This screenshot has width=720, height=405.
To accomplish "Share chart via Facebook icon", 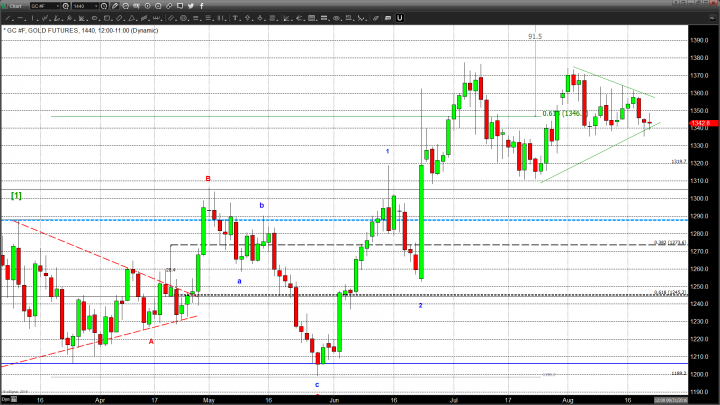I will point(202,6).
